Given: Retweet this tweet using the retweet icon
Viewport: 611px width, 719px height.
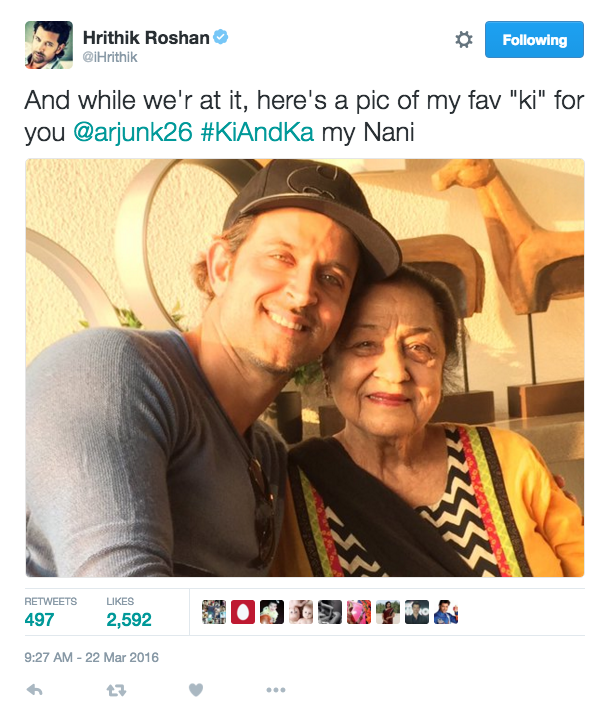Looking at the screenshot, I should pyautogui.click(x=116, y=689).
